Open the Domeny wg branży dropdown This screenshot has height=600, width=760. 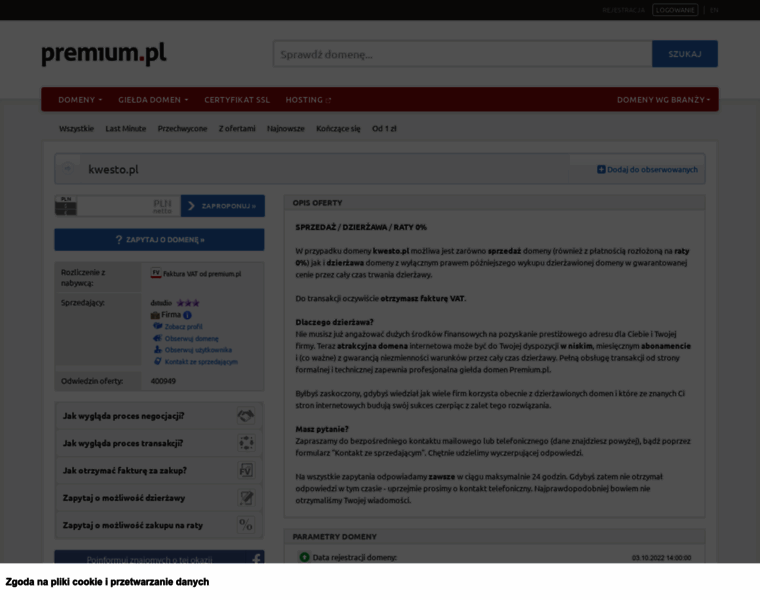click(x=663, y=100)
